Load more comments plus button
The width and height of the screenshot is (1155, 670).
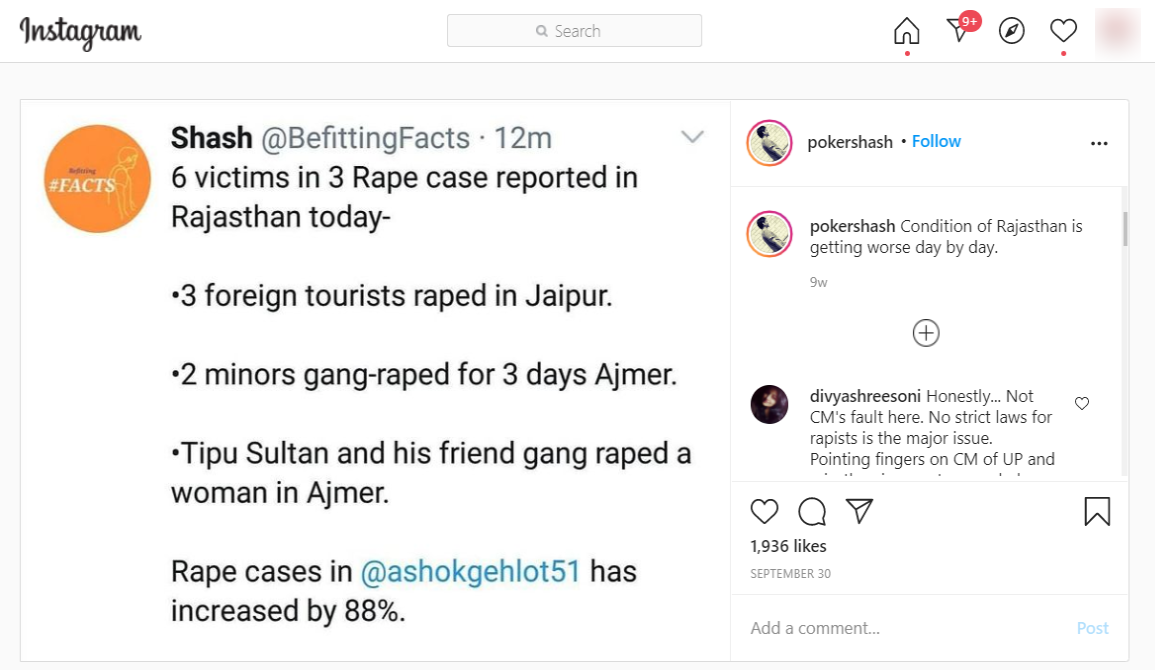click(x=926, y=333)
